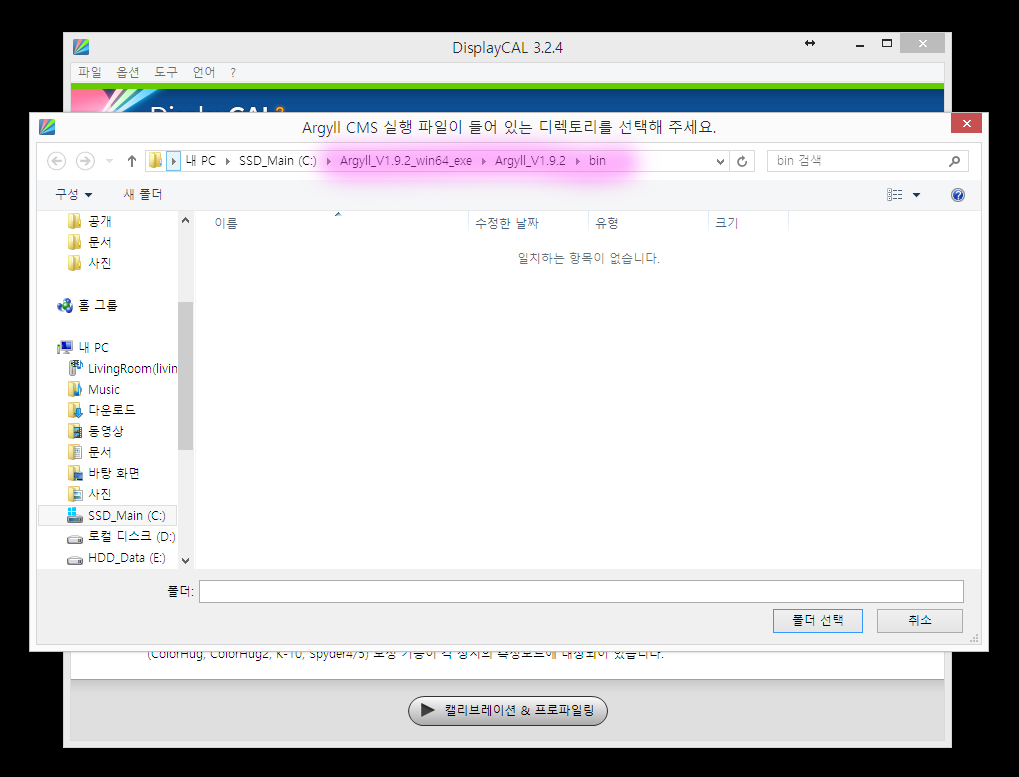Open HDD_Data (E:) drive
Screen dimensions: 1019x777
[126, 558]
